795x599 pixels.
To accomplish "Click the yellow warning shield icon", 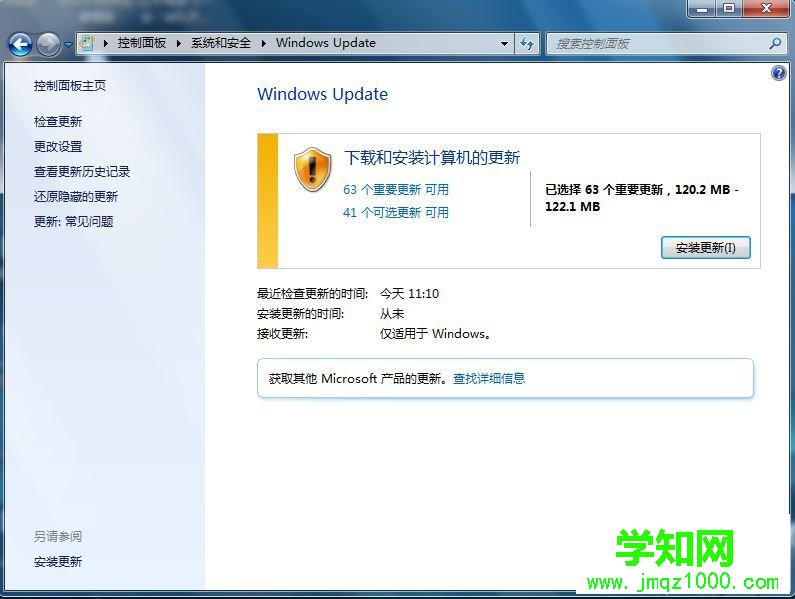I will point(312,170).
